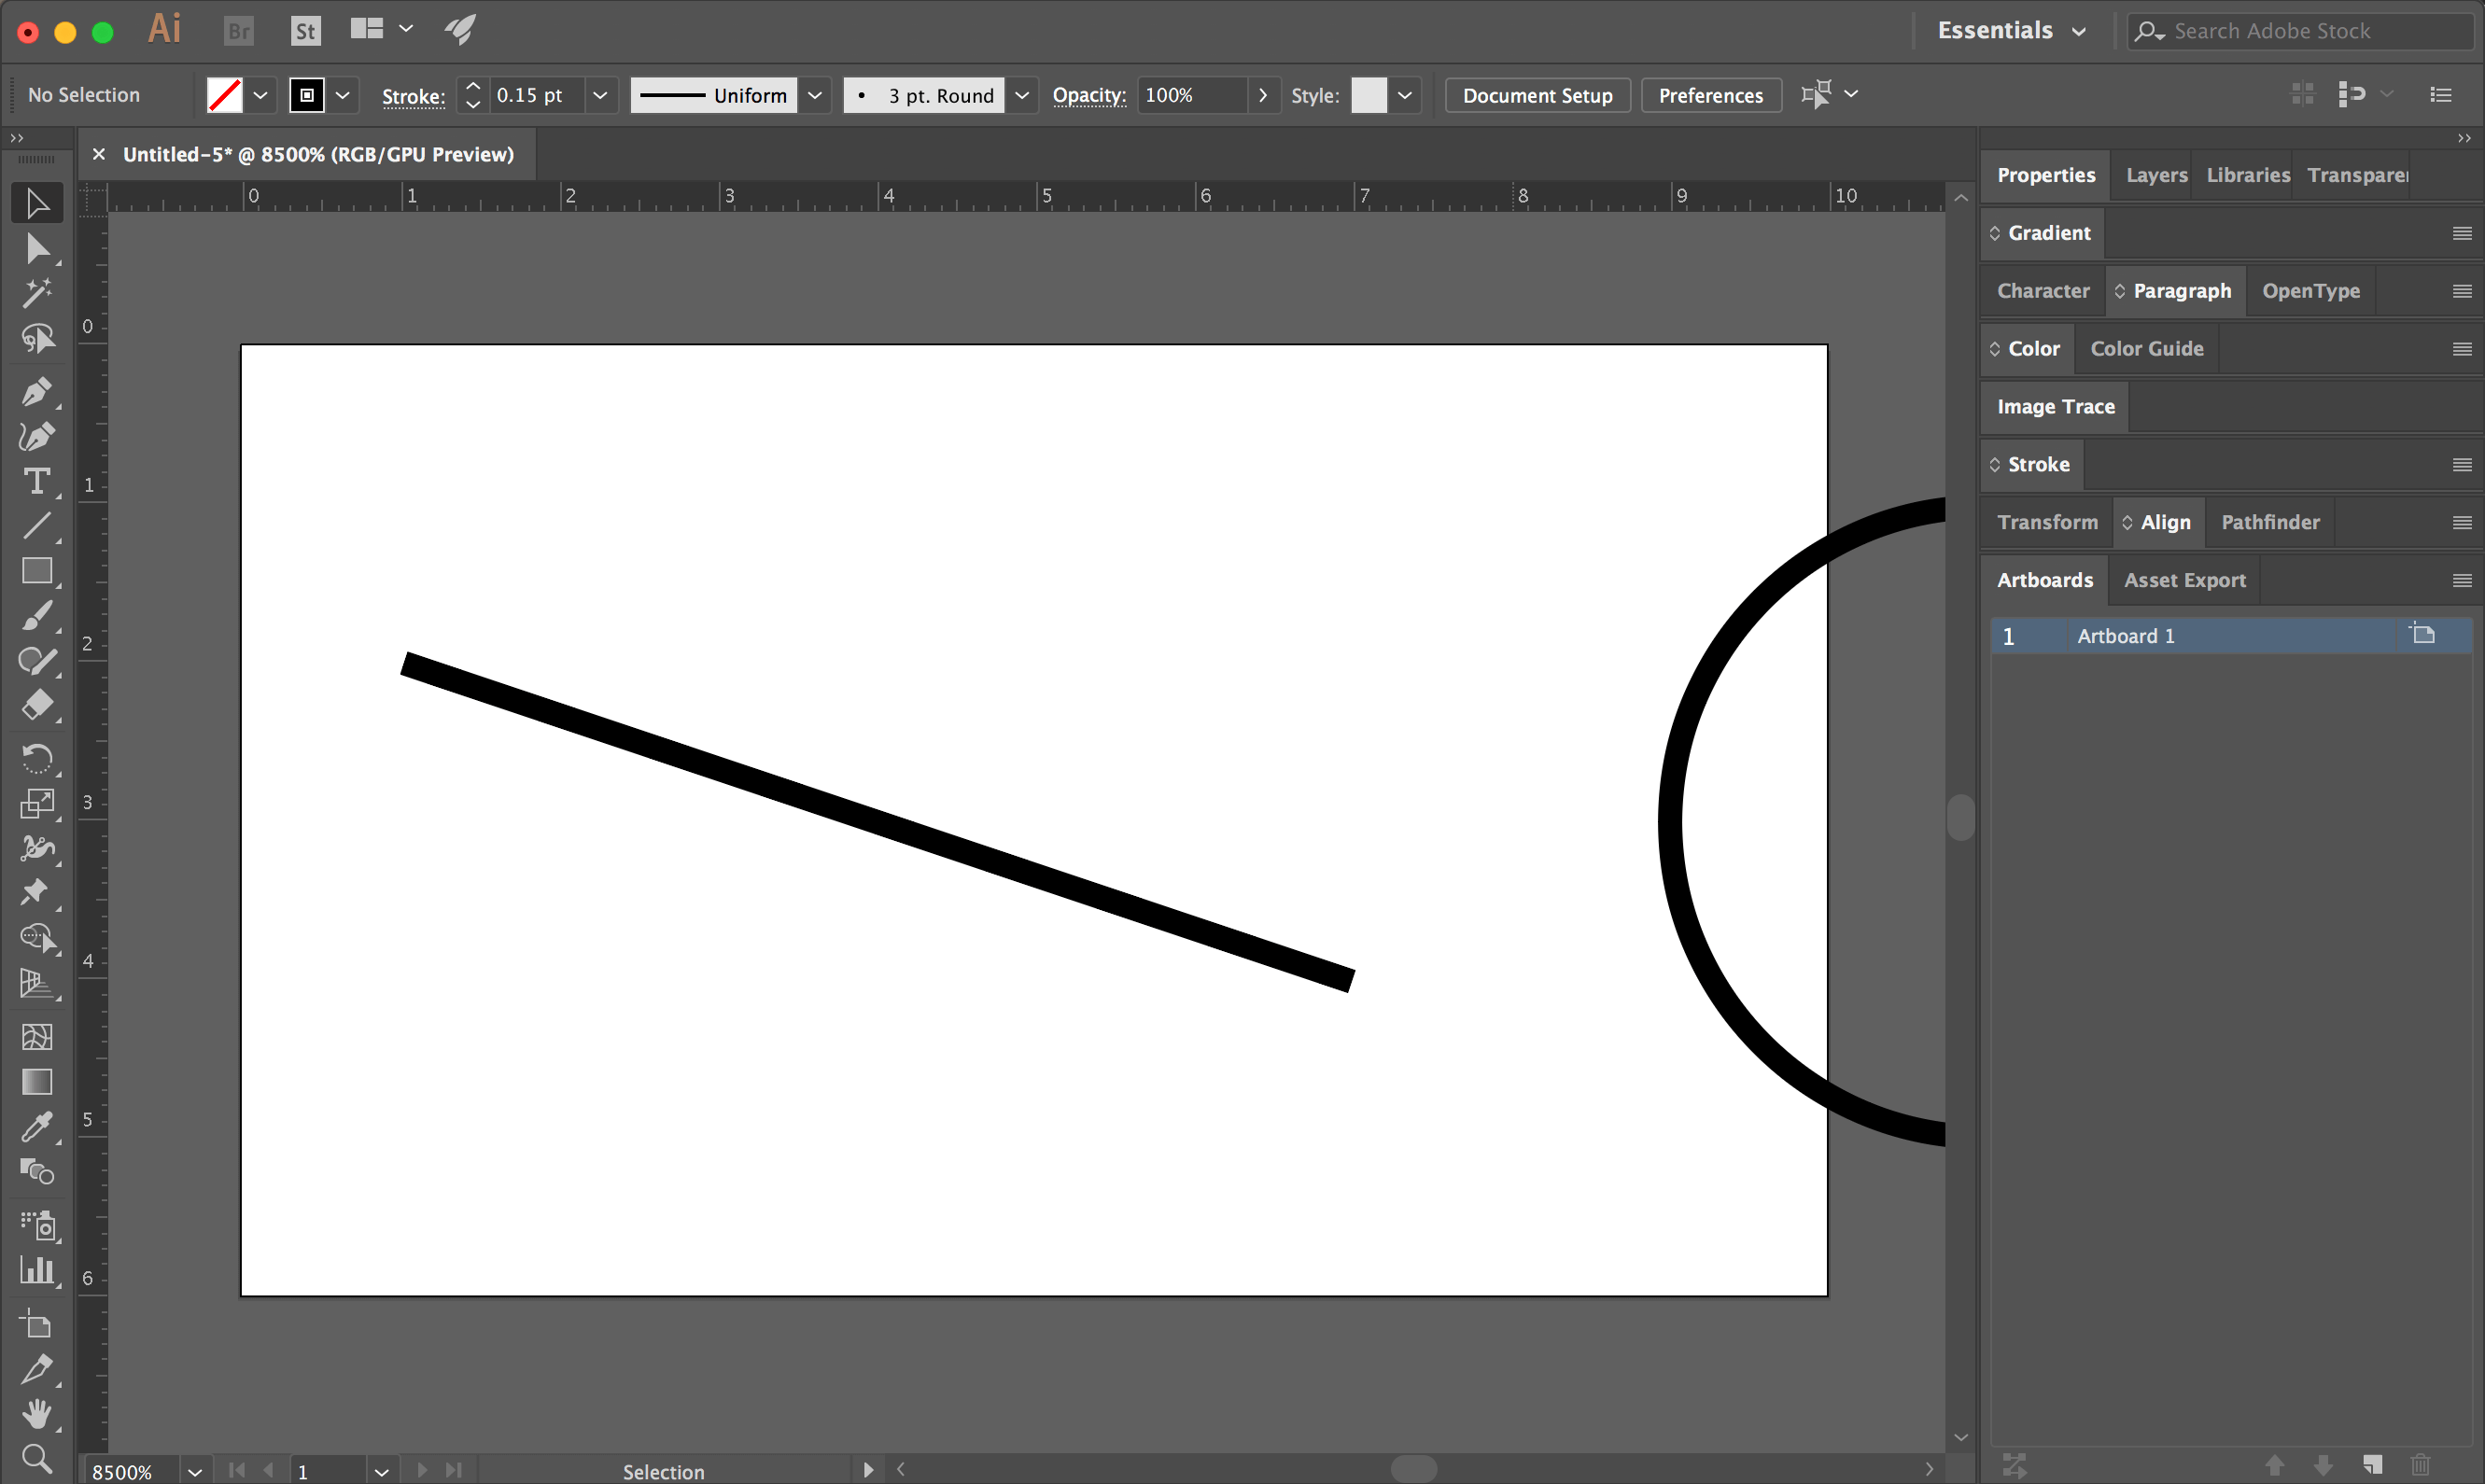Open the Uniform width profile dropdown
2485x1484 pixels.
pos(815,95)
